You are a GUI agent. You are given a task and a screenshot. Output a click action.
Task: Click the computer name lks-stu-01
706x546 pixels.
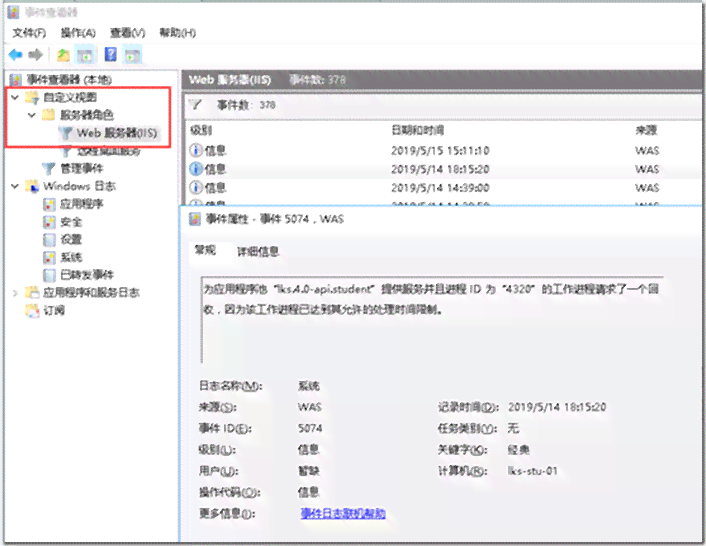click(x=533, y=471)
